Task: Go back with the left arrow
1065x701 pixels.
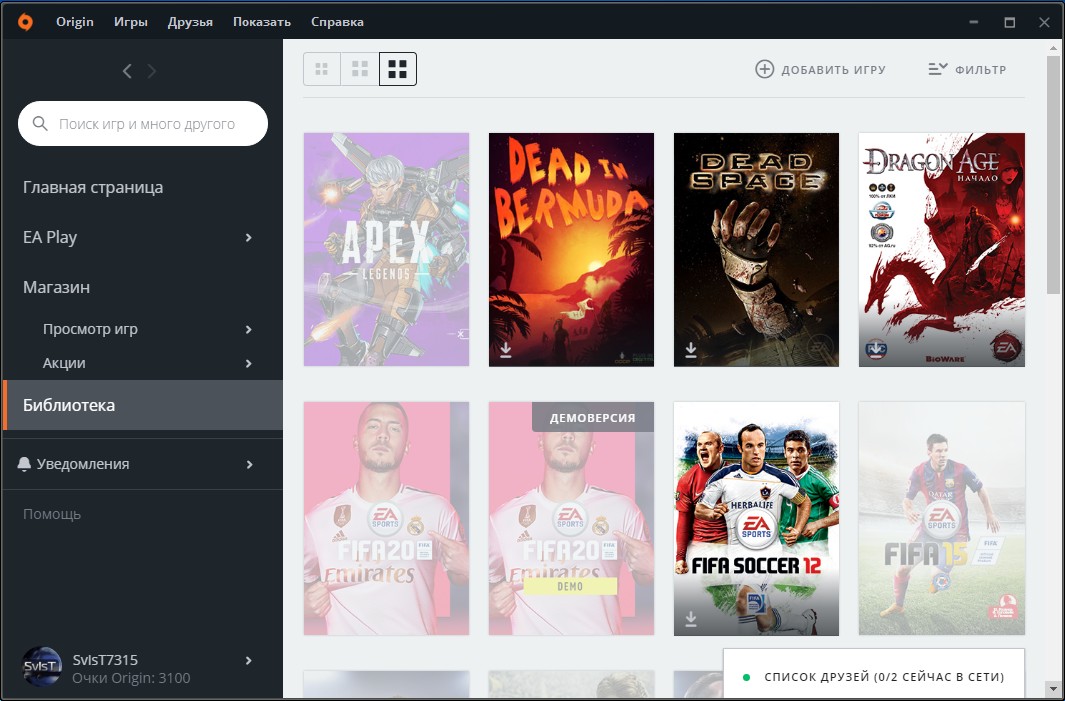Action: click(127, 71)
